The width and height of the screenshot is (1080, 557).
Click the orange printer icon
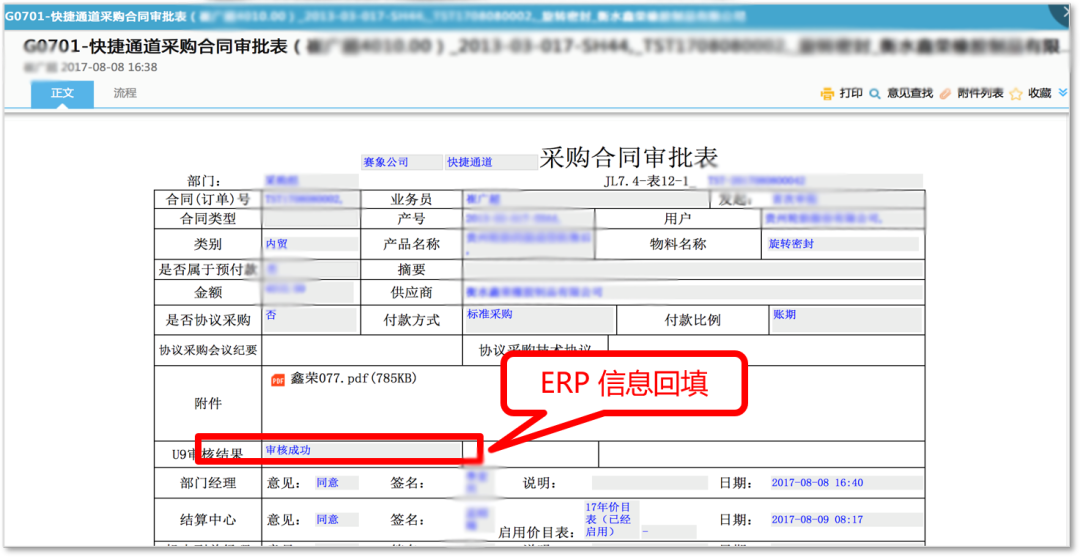827,94
